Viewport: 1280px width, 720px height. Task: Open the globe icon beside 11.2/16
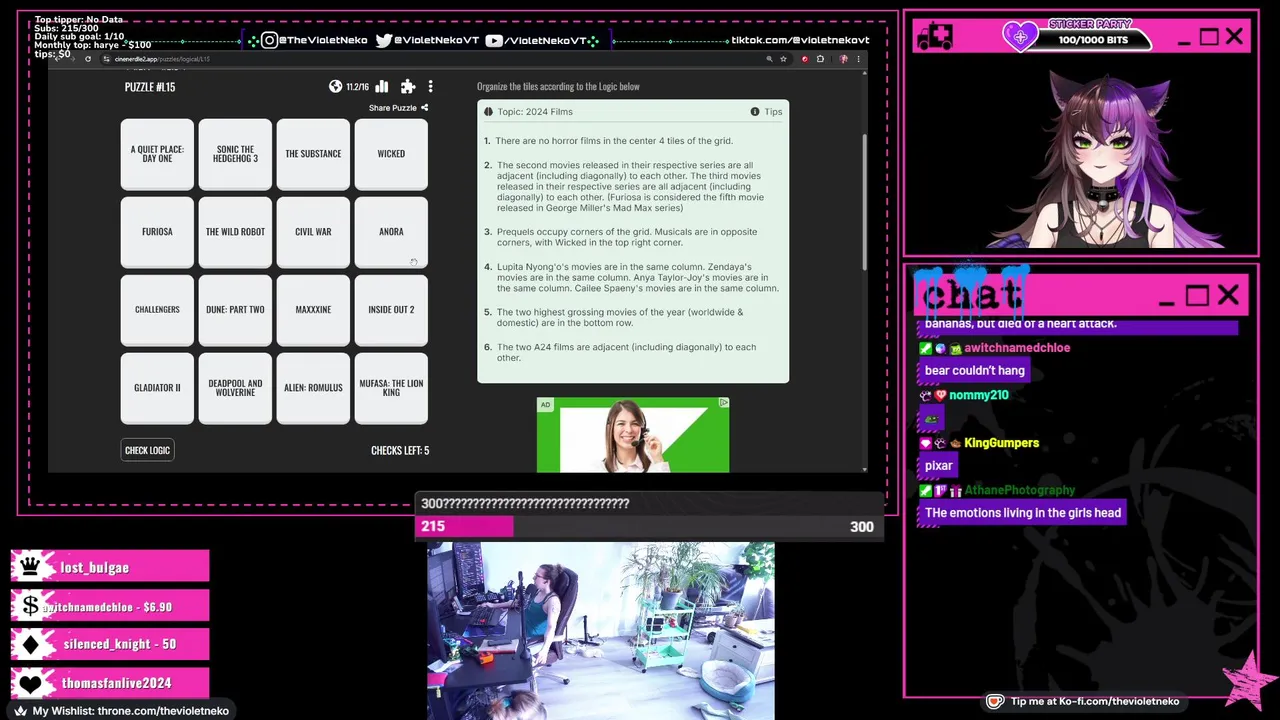336,87
